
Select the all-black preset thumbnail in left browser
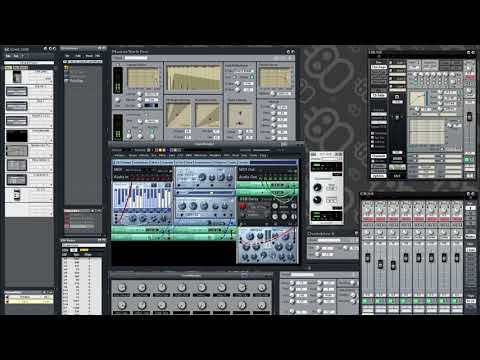tap(17, 136)
